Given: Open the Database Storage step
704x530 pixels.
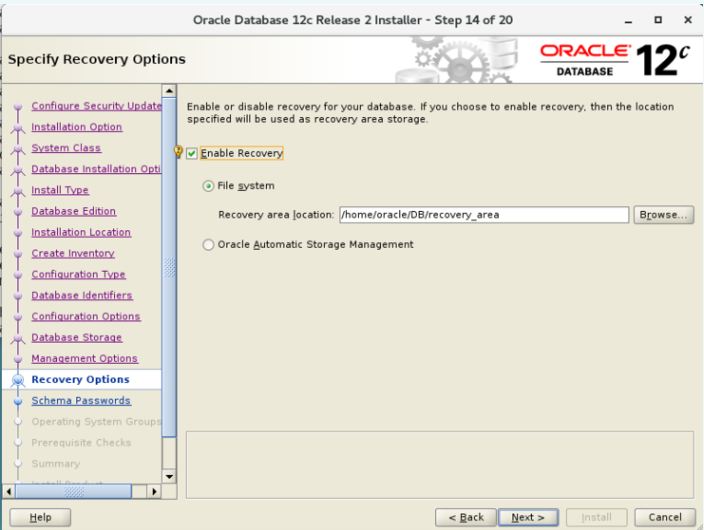Looking at the screenshot, I should pos(77,338).
